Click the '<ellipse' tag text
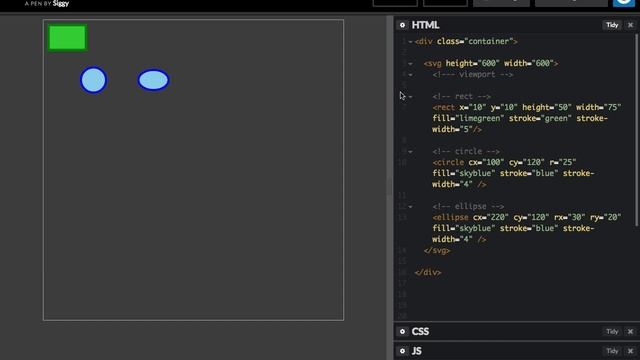Image resolution: width=640 pixels, height=360 pixels. [x=451, y=218]
